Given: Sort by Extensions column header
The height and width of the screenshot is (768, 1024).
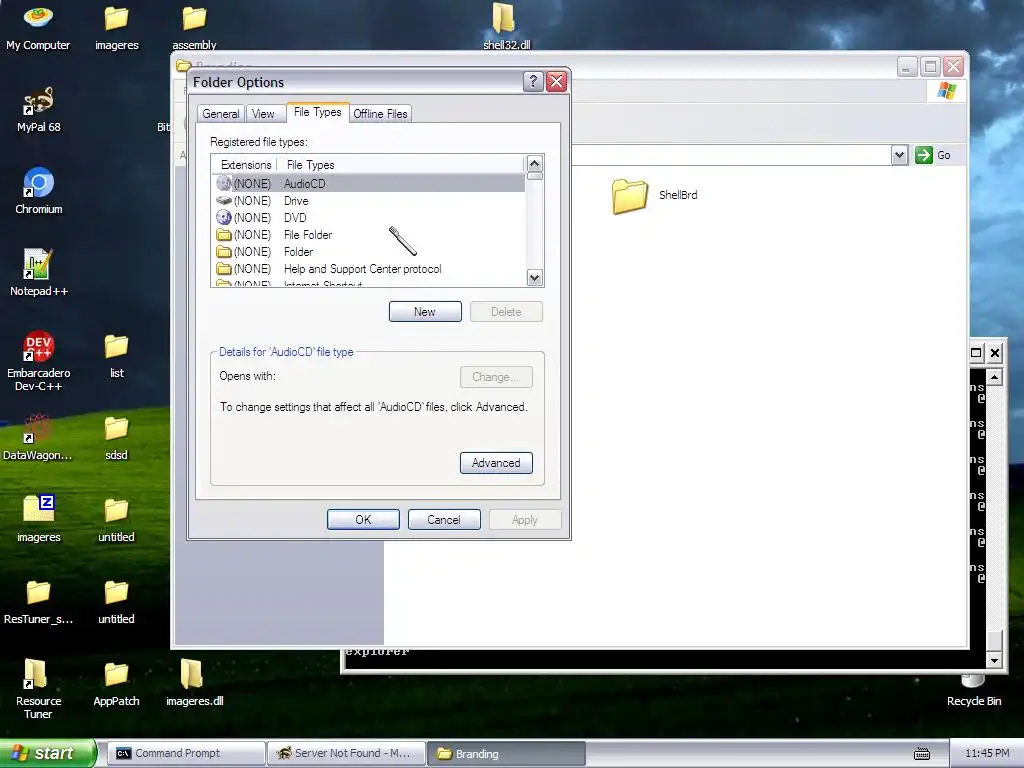Looking at the screenshot, I should pos(246,165).
